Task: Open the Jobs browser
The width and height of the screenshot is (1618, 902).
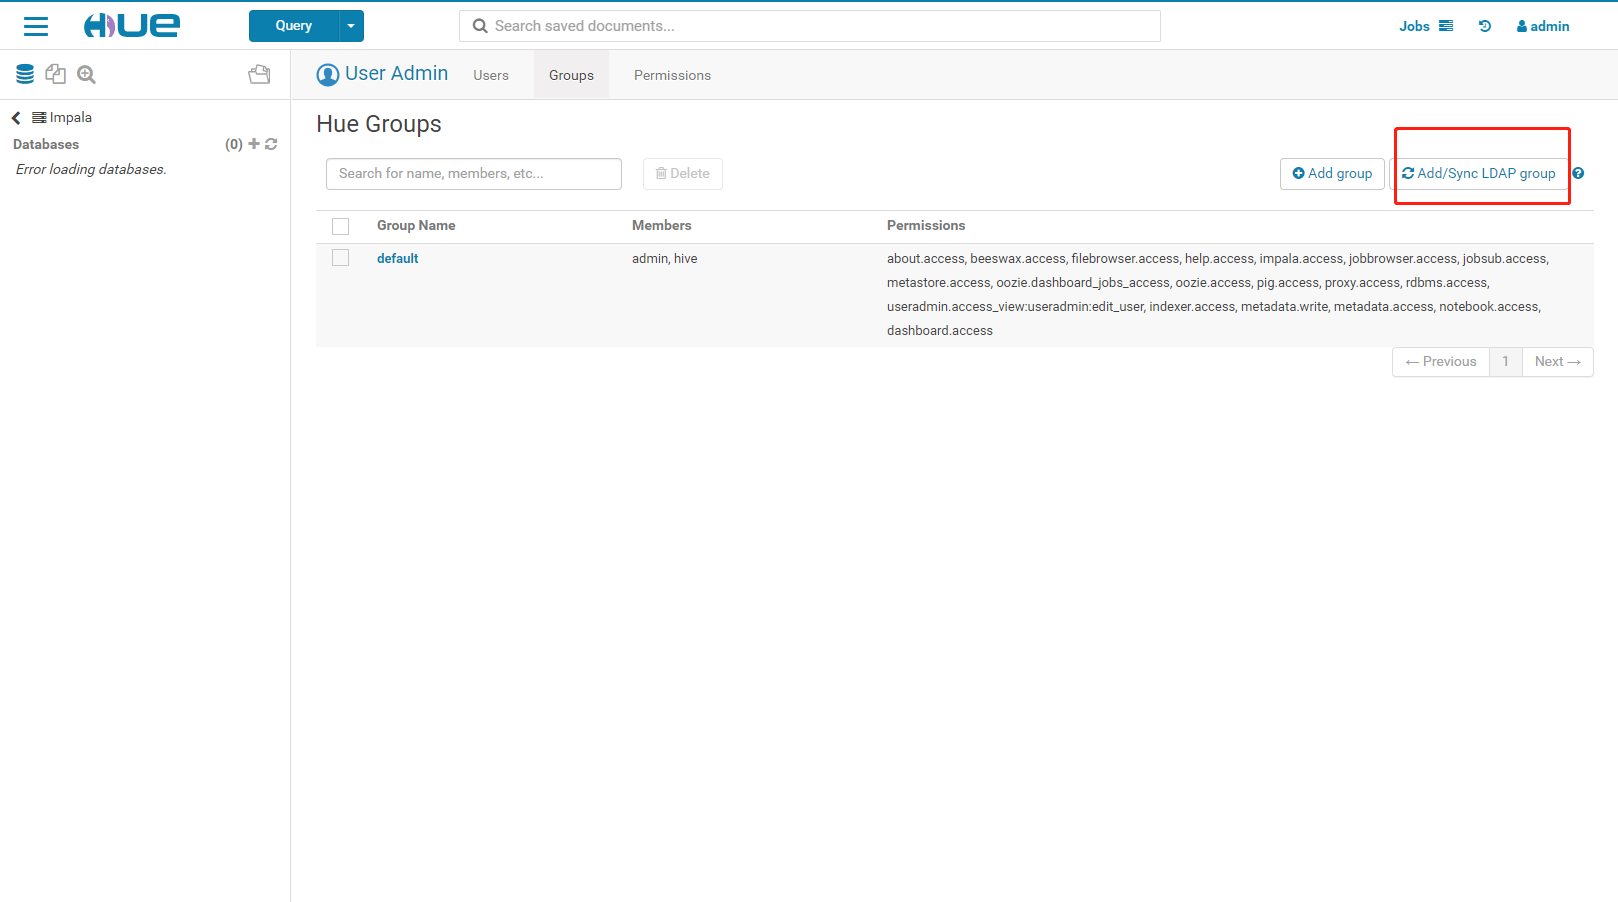Action: click(1426, 26)
